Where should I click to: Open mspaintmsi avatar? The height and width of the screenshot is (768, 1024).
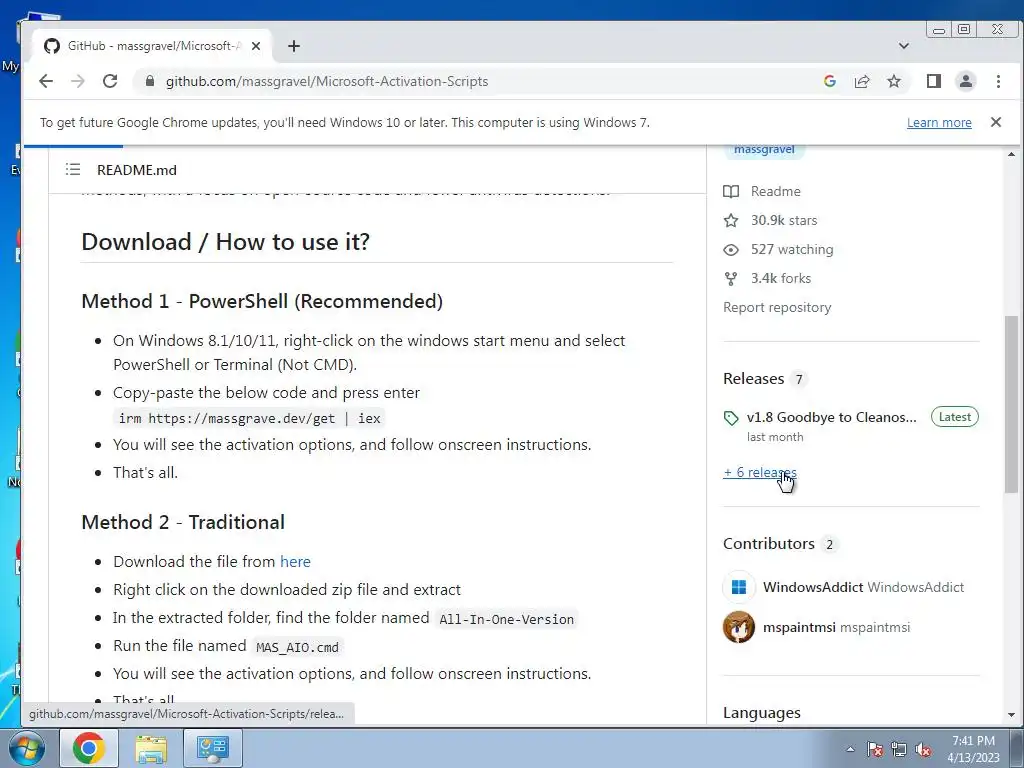pyautogui.click(x=739, y=627)
